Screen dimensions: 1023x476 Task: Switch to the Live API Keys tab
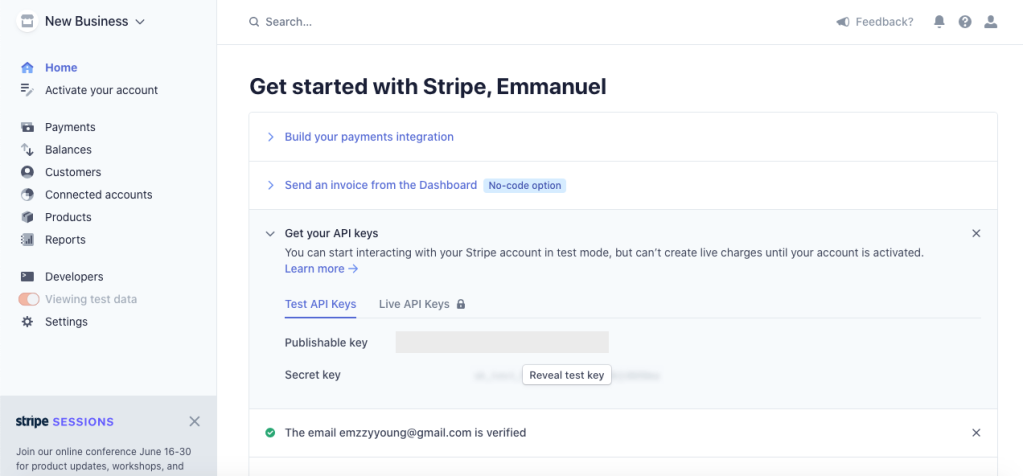click(x=414, y=304)
